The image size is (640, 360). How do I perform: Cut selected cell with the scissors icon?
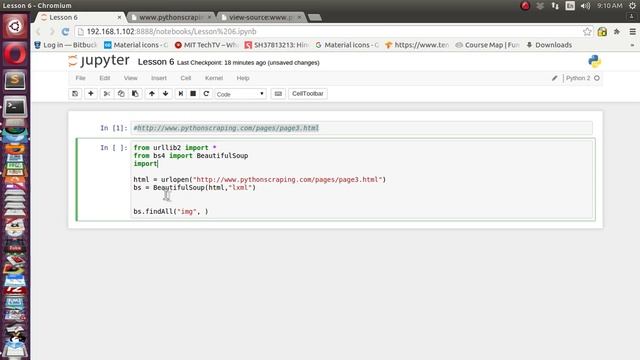click(x=107, y=93)
